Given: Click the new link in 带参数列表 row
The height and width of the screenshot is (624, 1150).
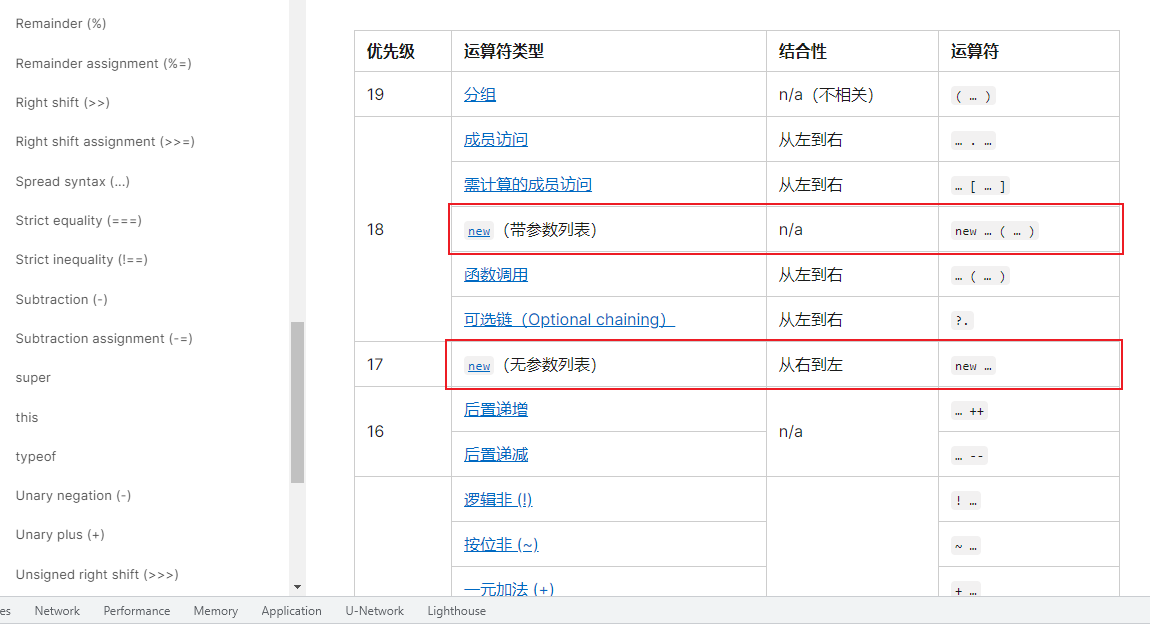Looking at the screenshot, I should point(479,231).
